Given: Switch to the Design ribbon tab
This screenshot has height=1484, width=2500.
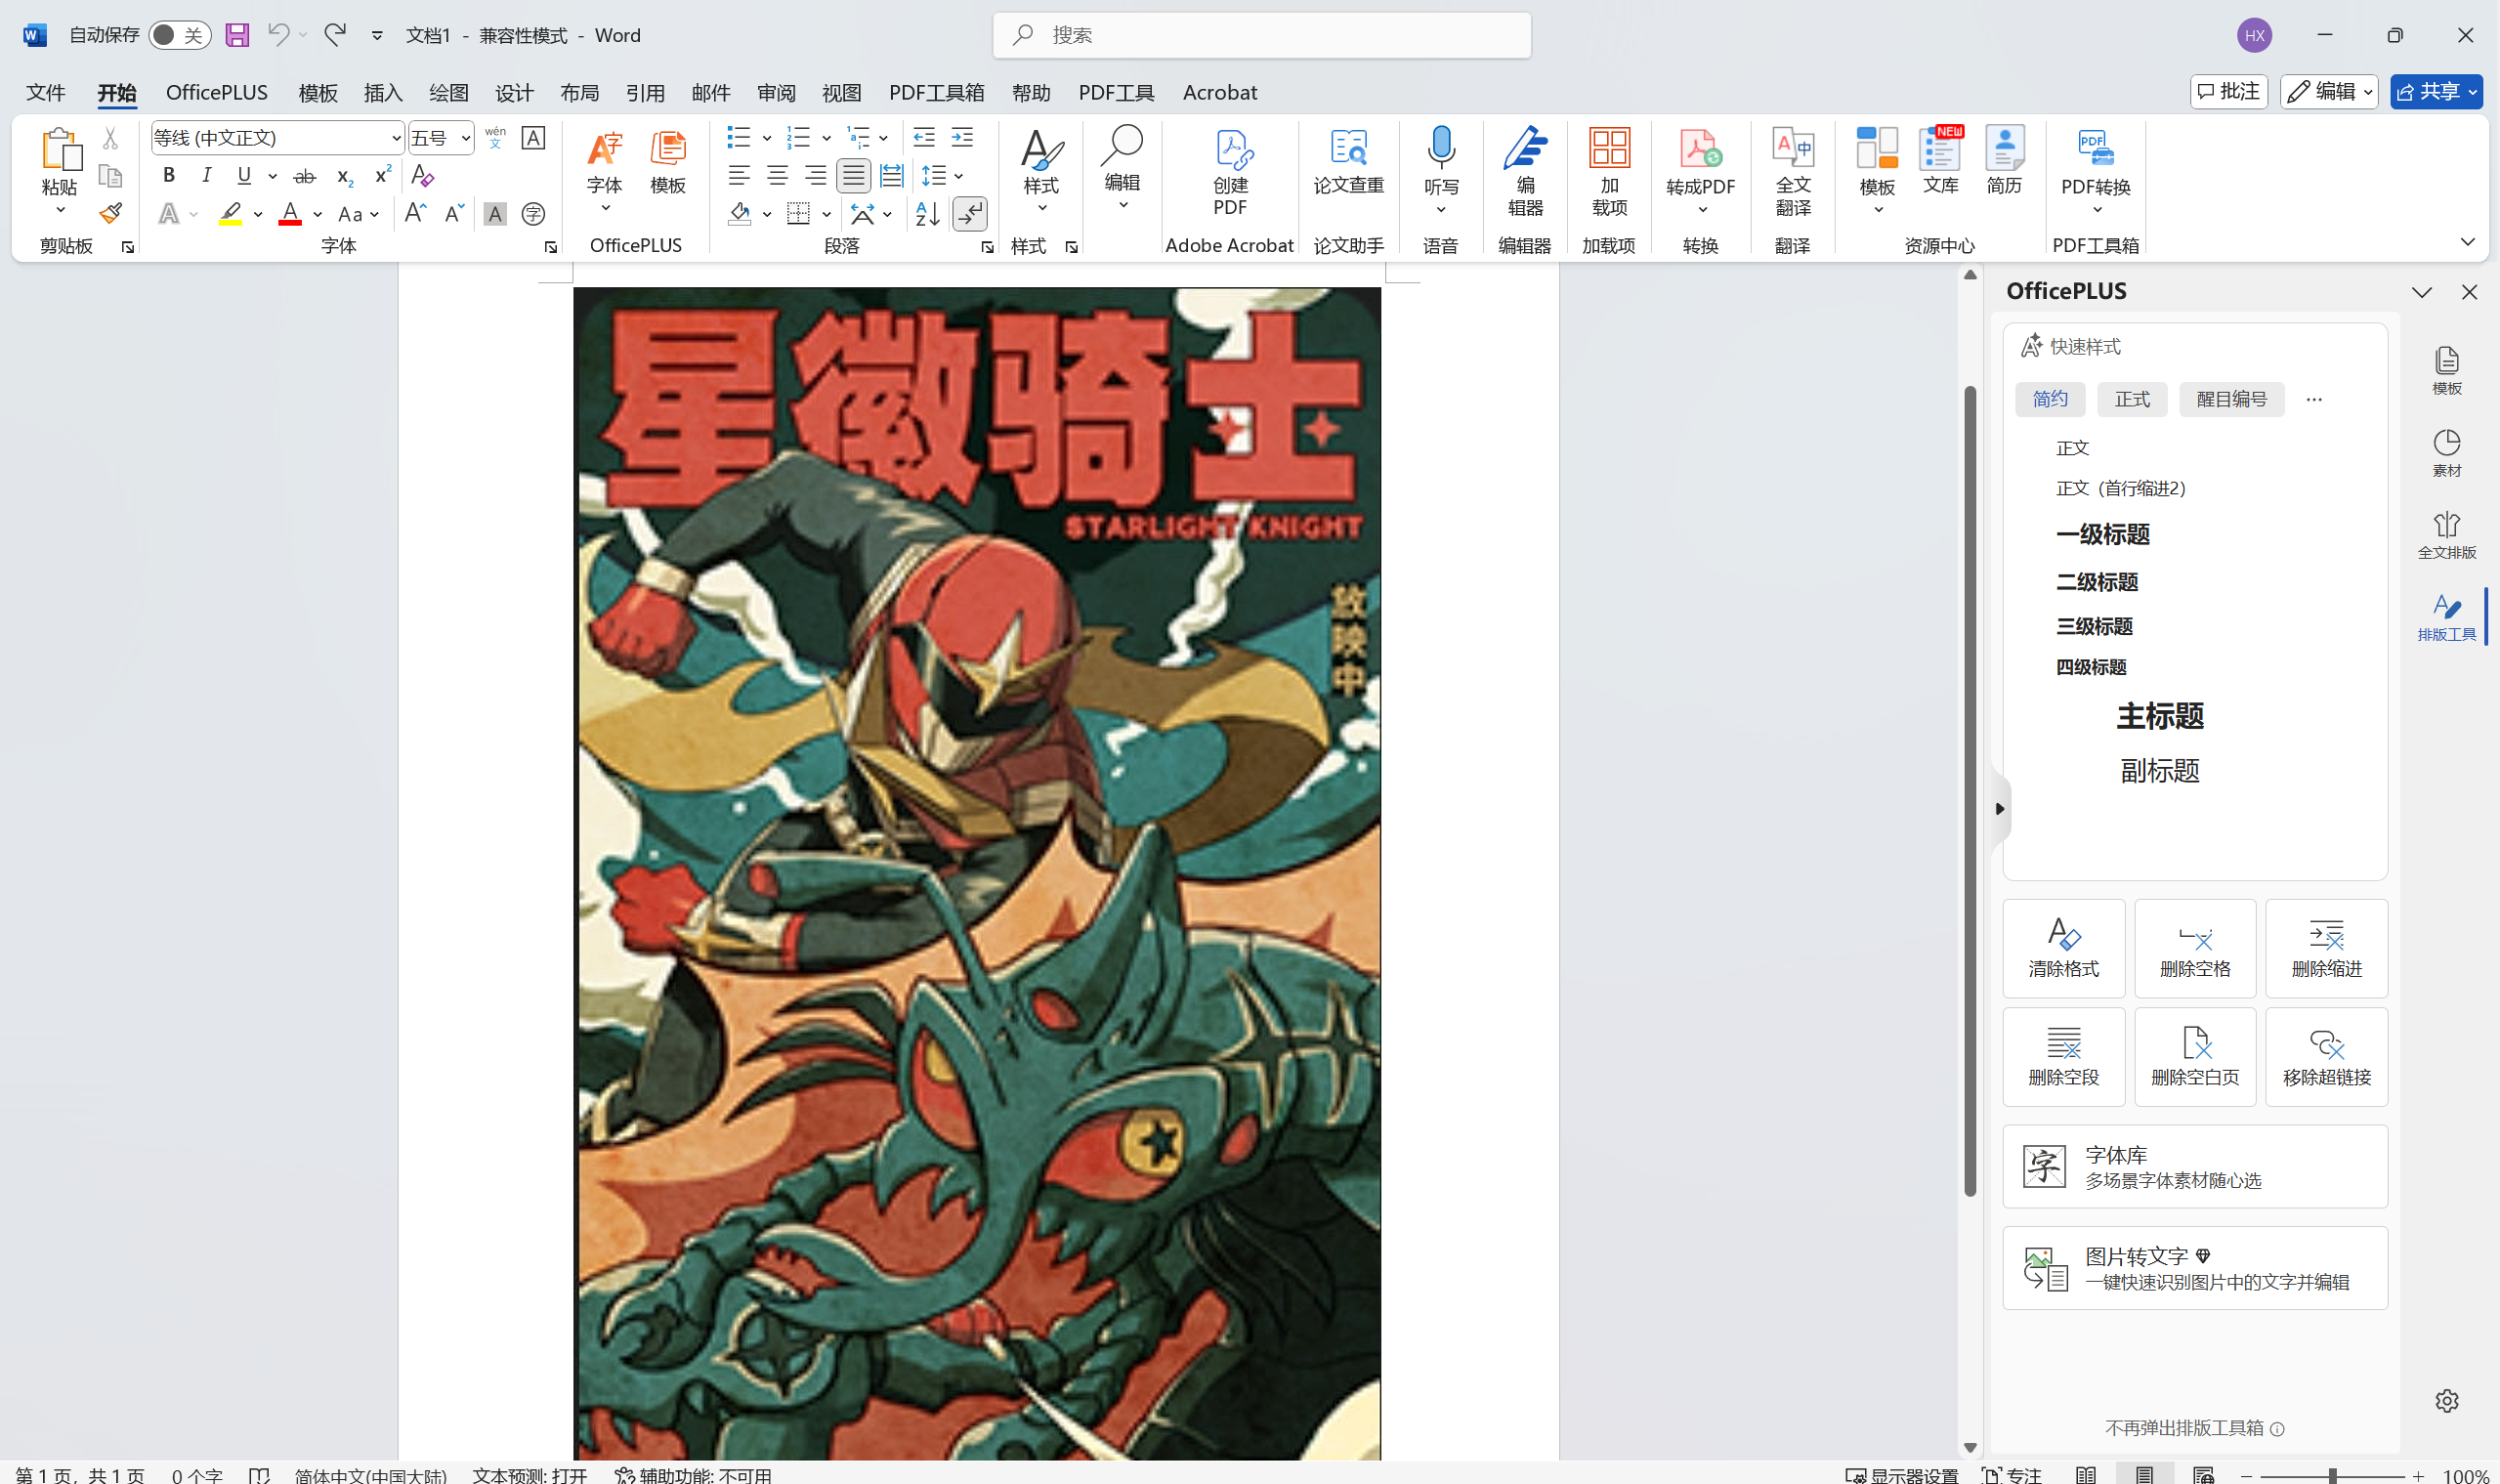Looking at the screenshot, I should pyautogui.click(x=514, y=92).
